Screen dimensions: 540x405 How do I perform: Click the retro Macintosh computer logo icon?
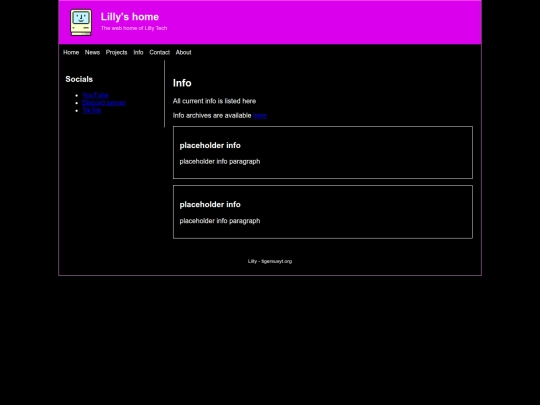coord(81,22)
